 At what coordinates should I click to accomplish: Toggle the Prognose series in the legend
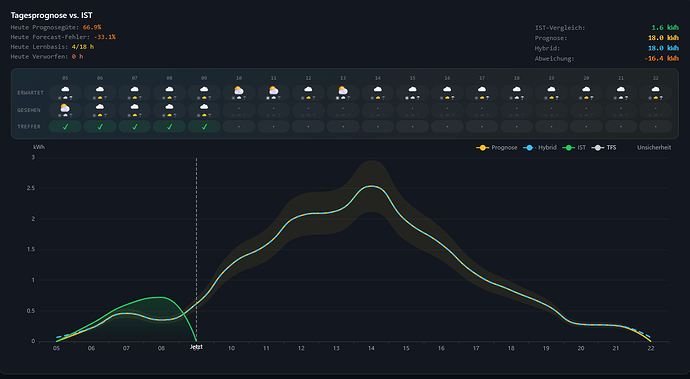click(x=497, y=147)
